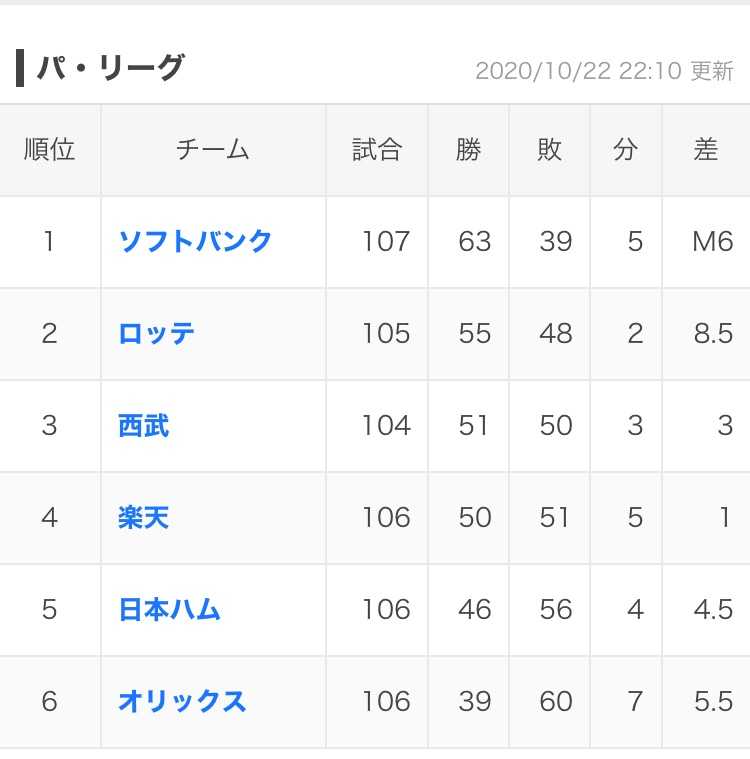Open the ロッテ team link
The width and height of the screenshot is (750, 759).
click(156, 334)
